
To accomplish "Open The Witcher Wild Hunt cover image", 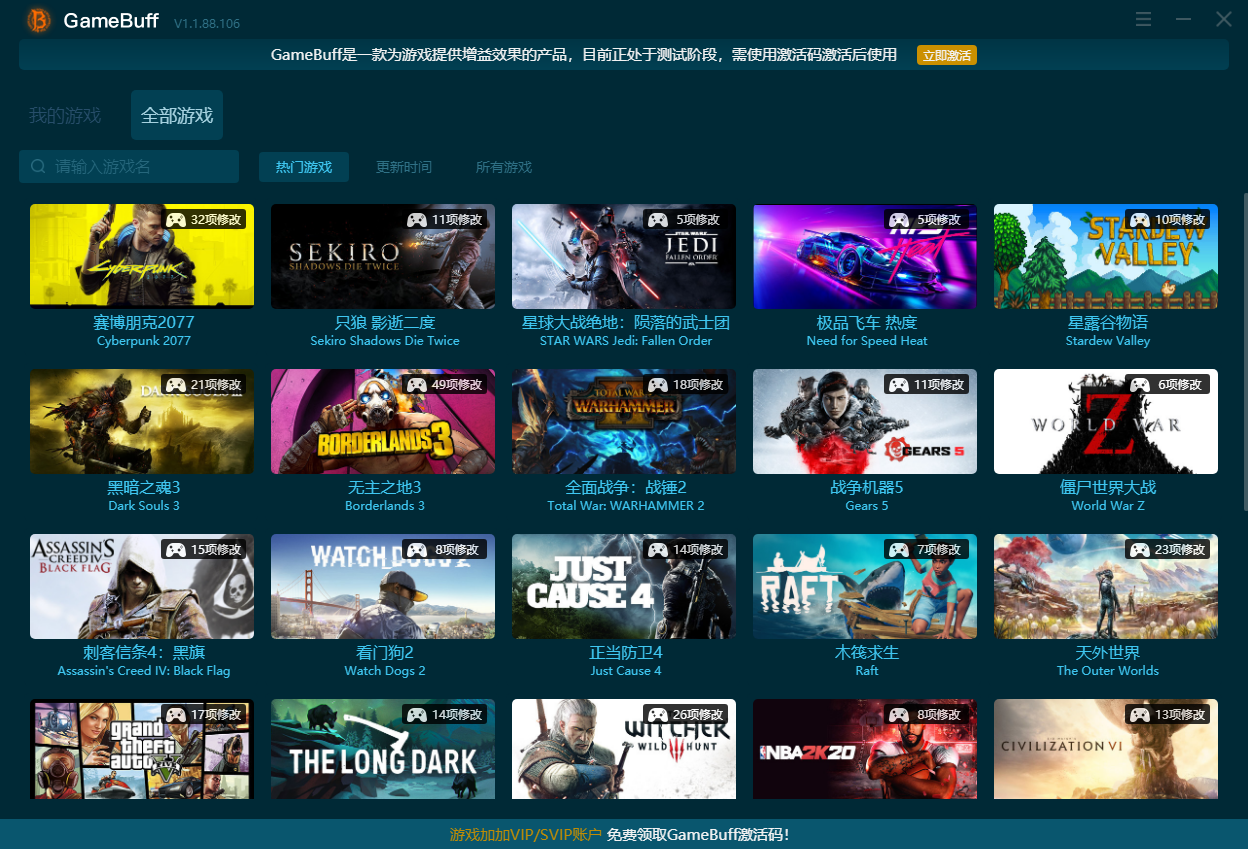I will (624, 750).
